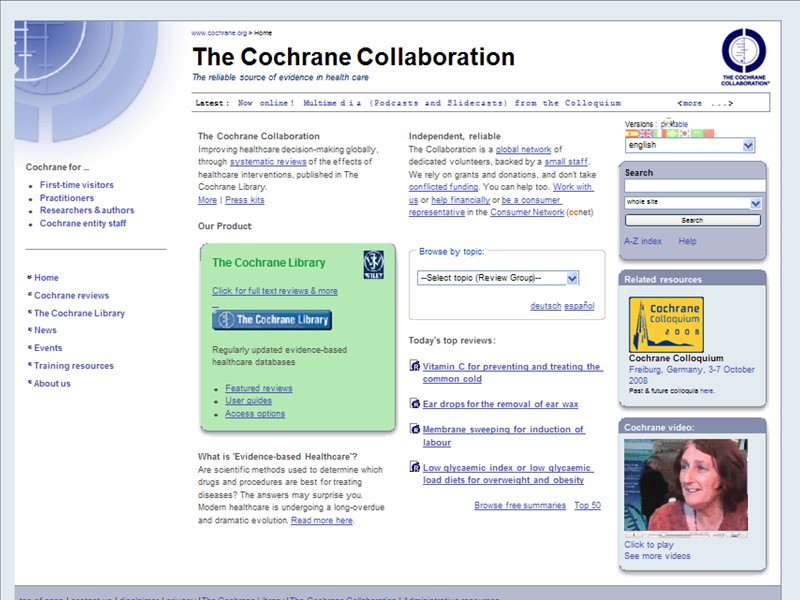Viewport: 800px width, 600px height.
Task: Click the More link under The Cochrane Collaboration
Action: pos(207,200)
